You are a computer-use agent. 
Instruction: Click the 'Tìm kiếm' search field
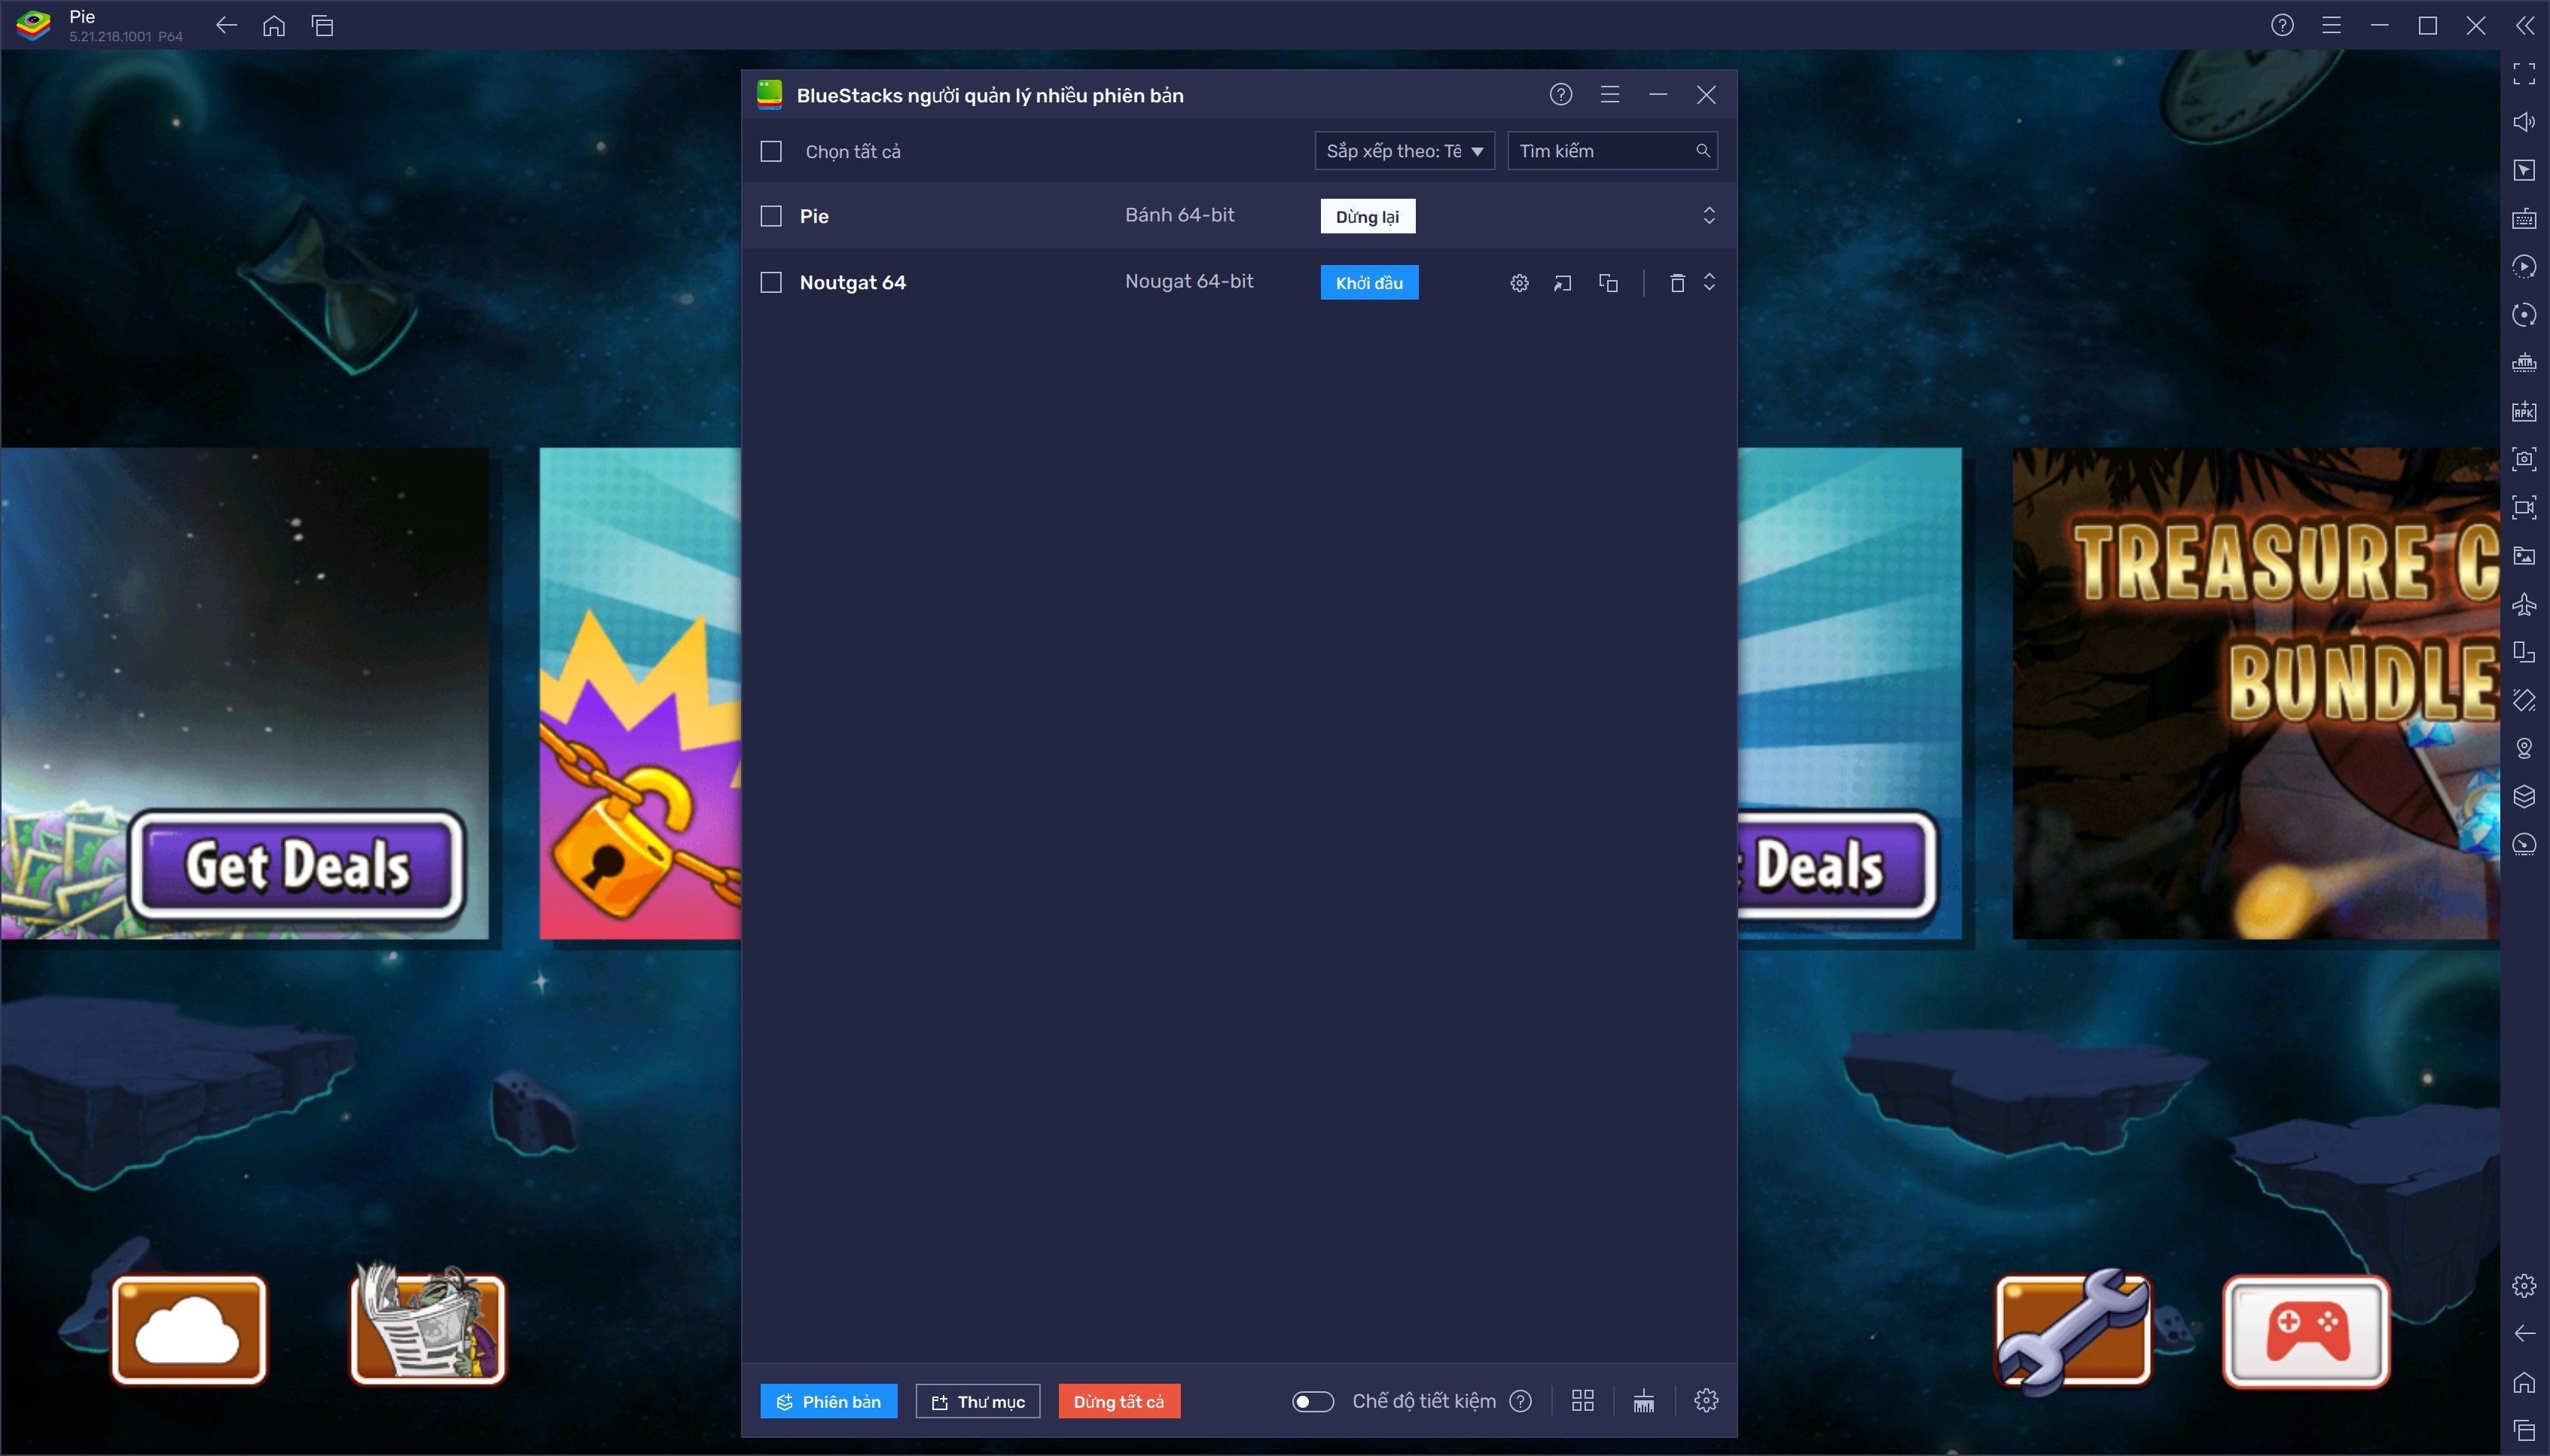point(1611,151)
